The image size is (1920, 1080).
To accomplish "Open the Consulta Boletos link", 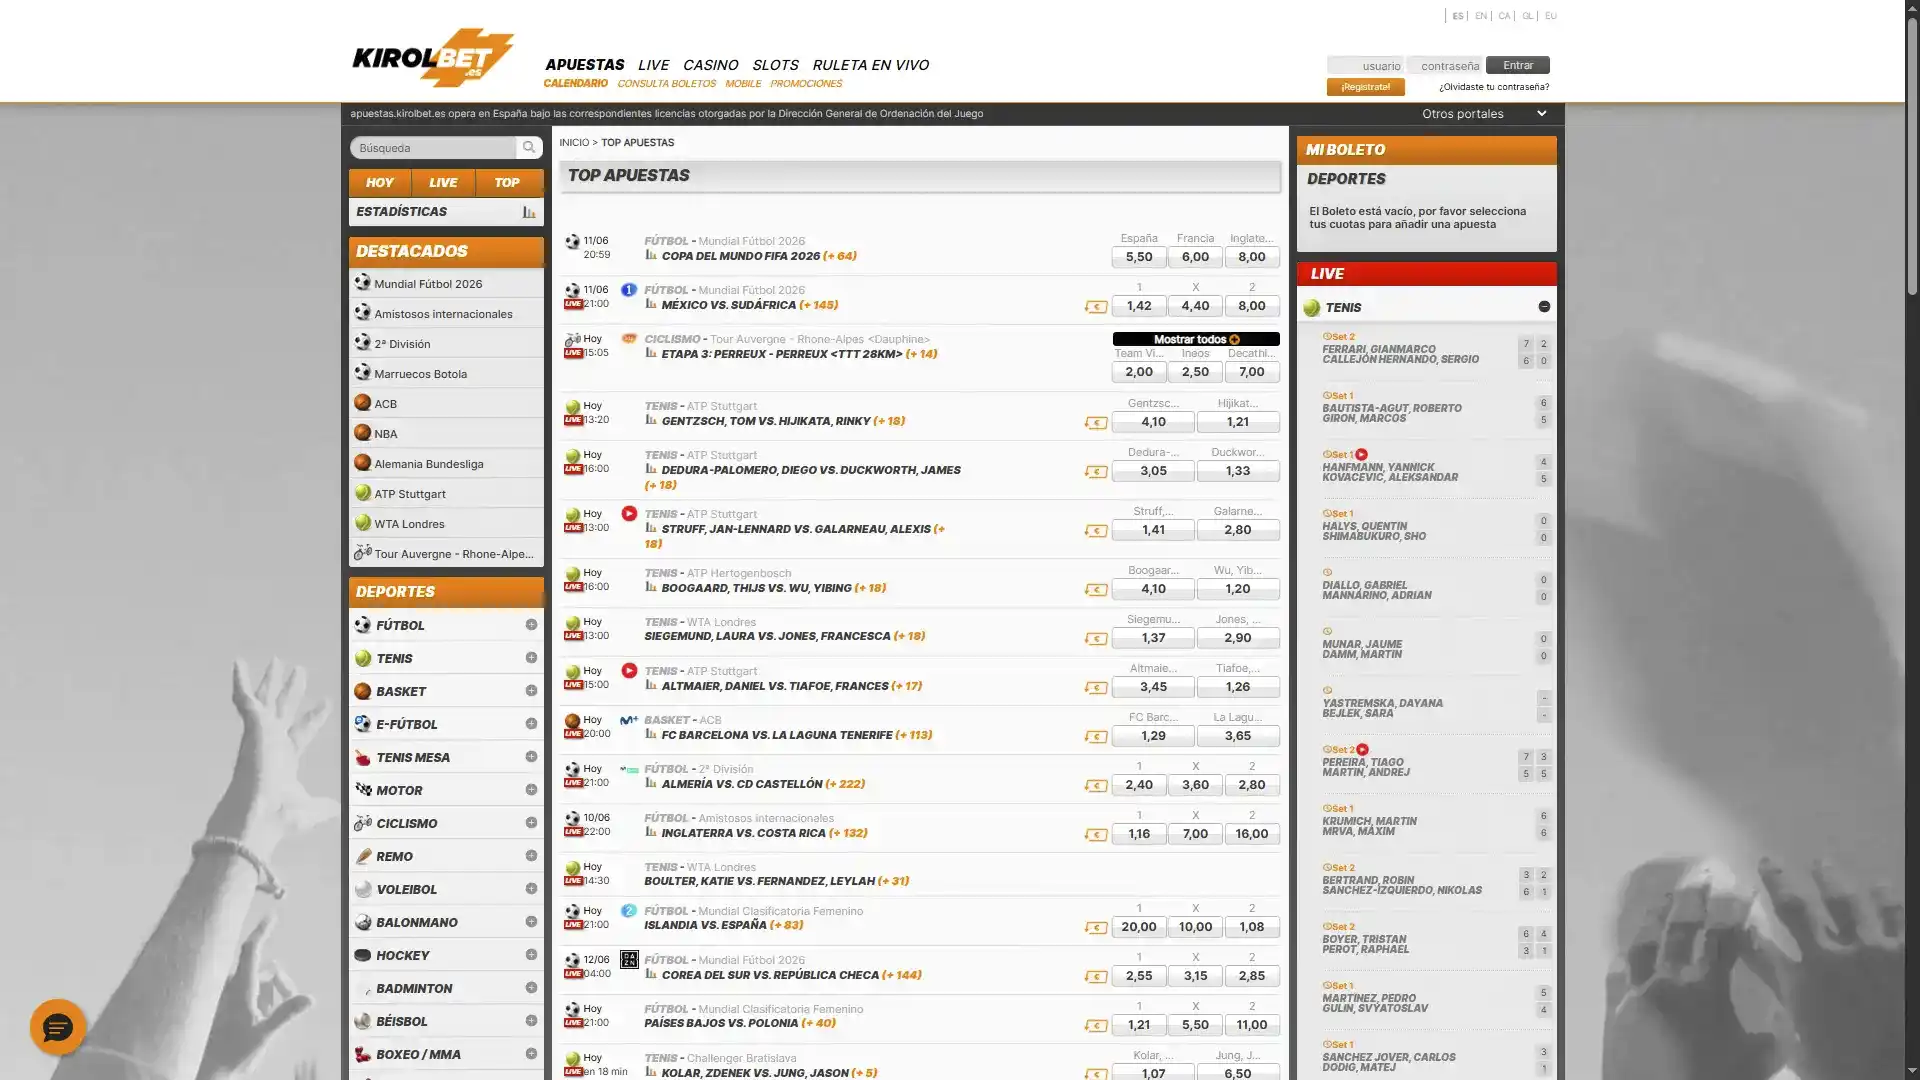I will click(x=666, y=84).
